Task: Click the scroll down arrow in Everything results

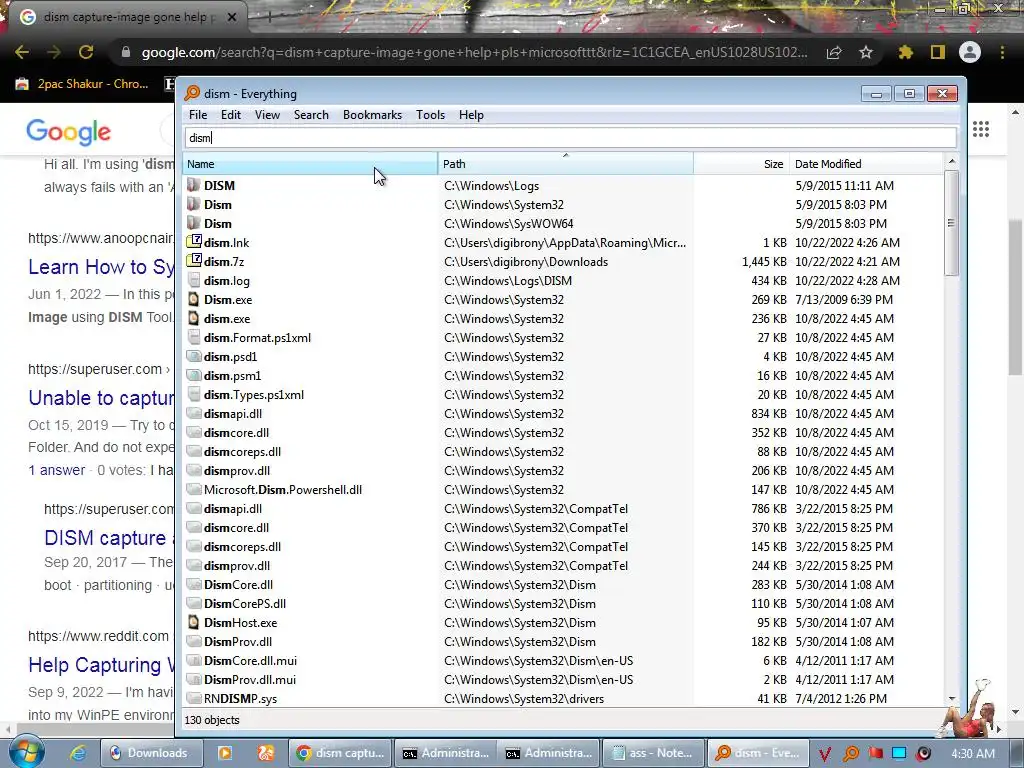Action: tap(952, 698)
